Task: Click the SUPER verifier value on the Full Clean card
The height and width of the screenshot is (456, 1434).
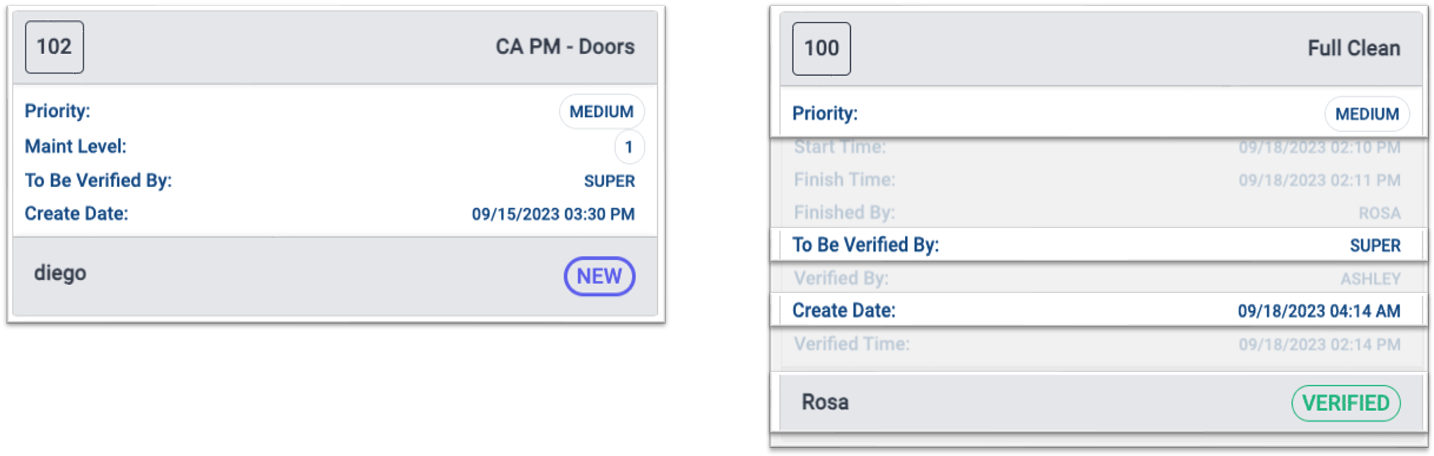Action: coord(1375,245)
